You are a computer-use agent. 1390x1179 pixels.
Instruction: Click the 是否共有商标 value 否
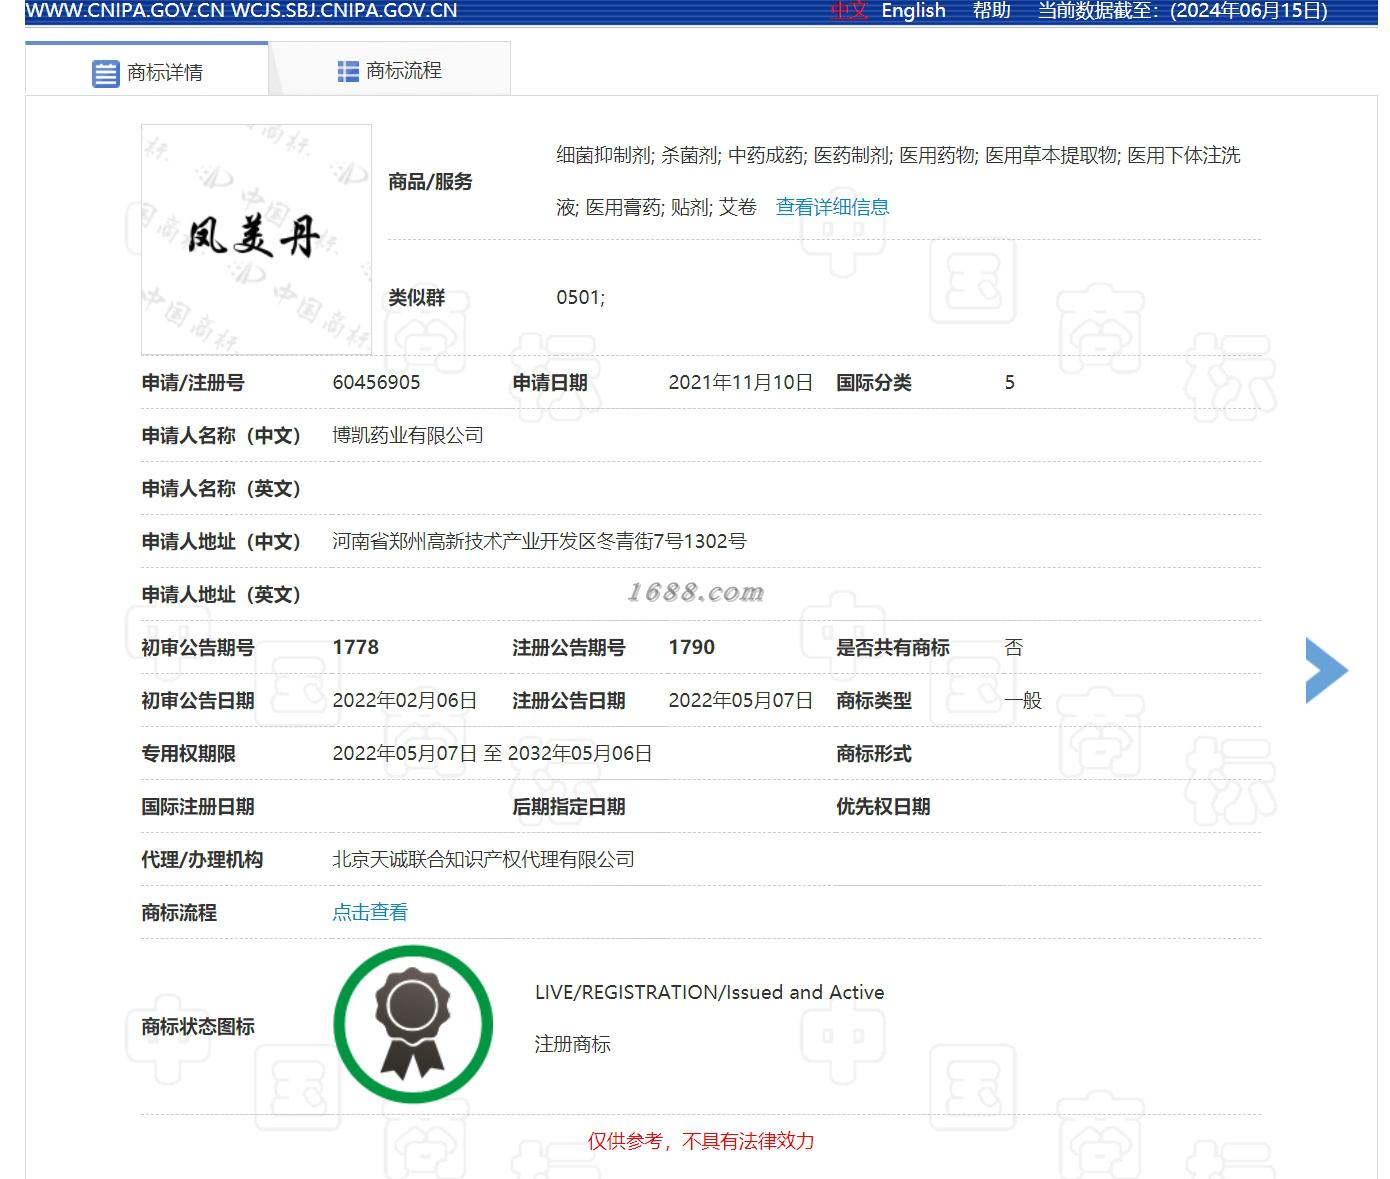(x=1014, y=647)
